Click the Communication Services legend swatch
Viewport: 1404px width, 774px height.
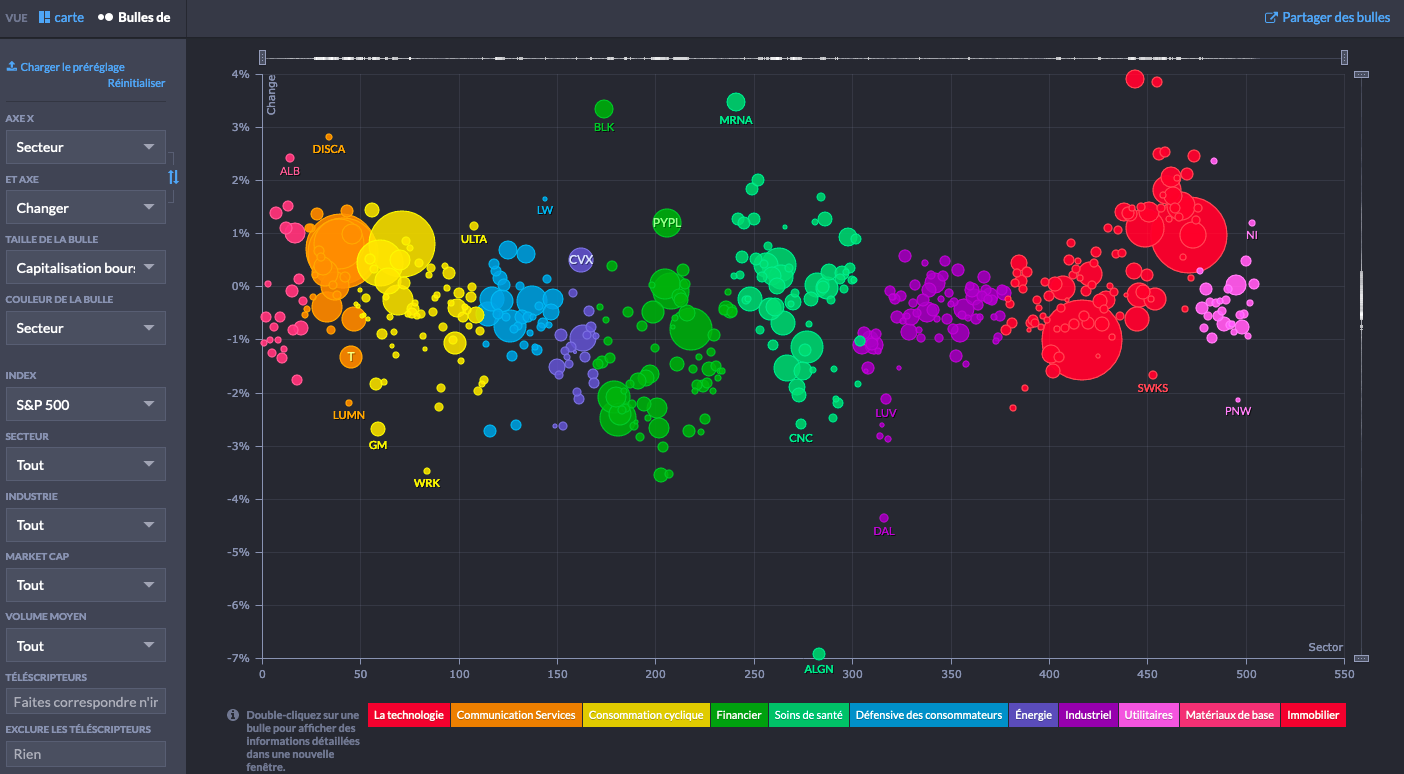(x=516, y=715)
